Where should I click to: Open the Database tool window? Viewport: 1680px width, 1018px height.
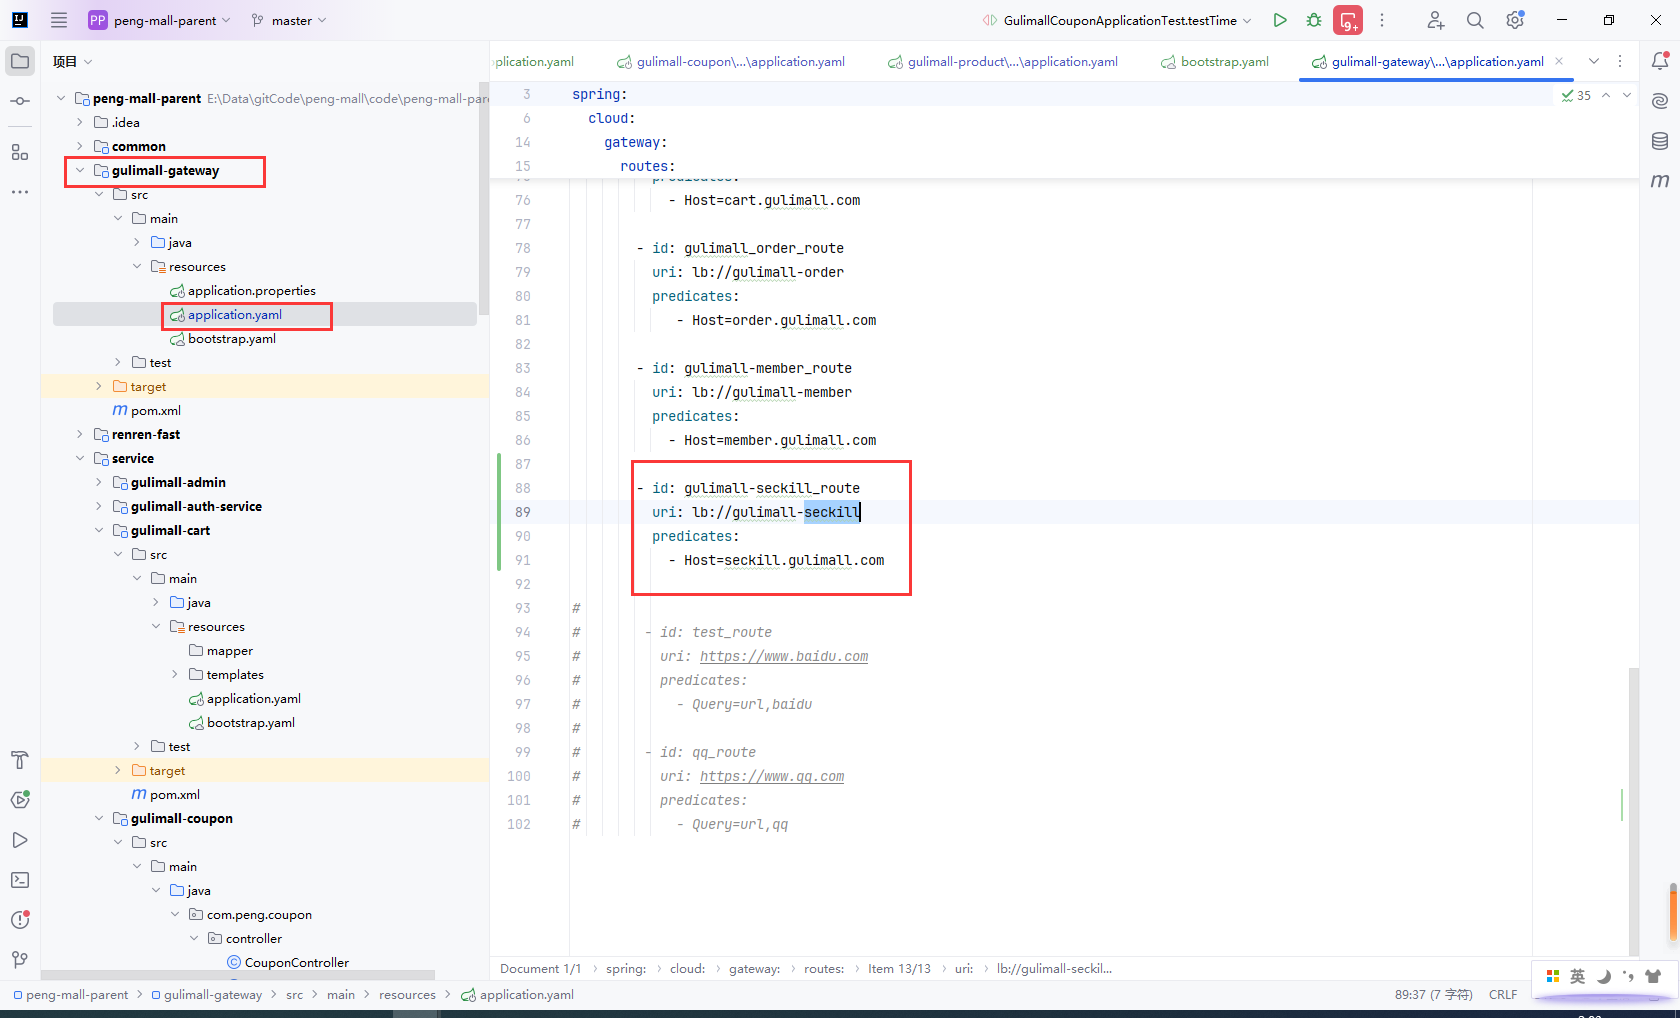tap(1660, 141)
